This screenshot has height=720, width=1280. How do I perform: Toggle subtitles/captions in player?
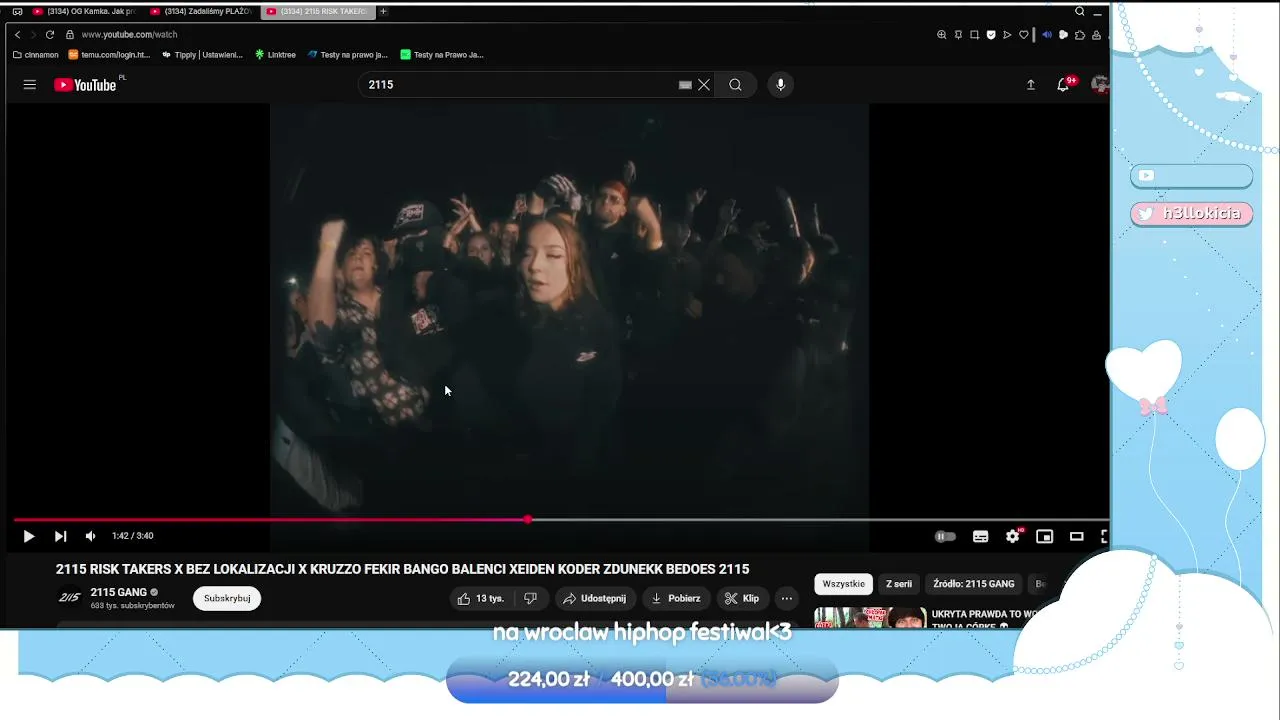981,537
